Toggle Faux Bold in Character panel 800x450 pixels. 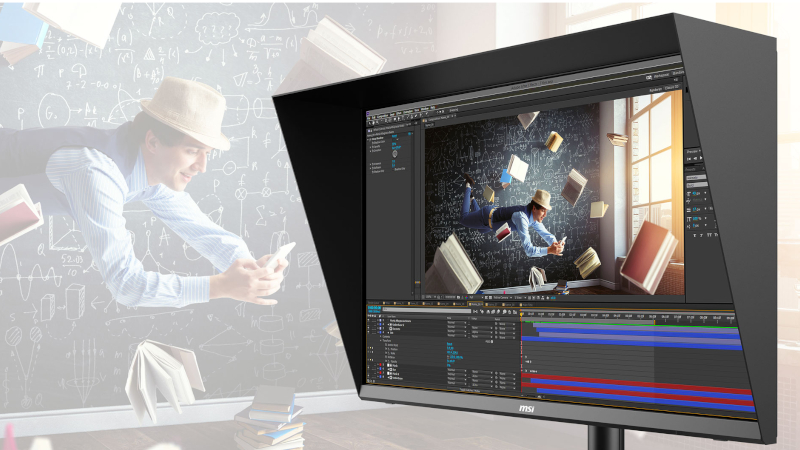point(694,235)
